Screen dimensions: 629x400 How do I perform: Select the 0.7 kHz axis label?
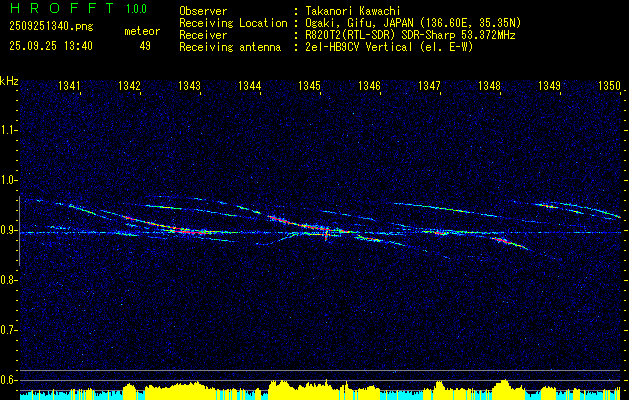click(x=8, y=330)
